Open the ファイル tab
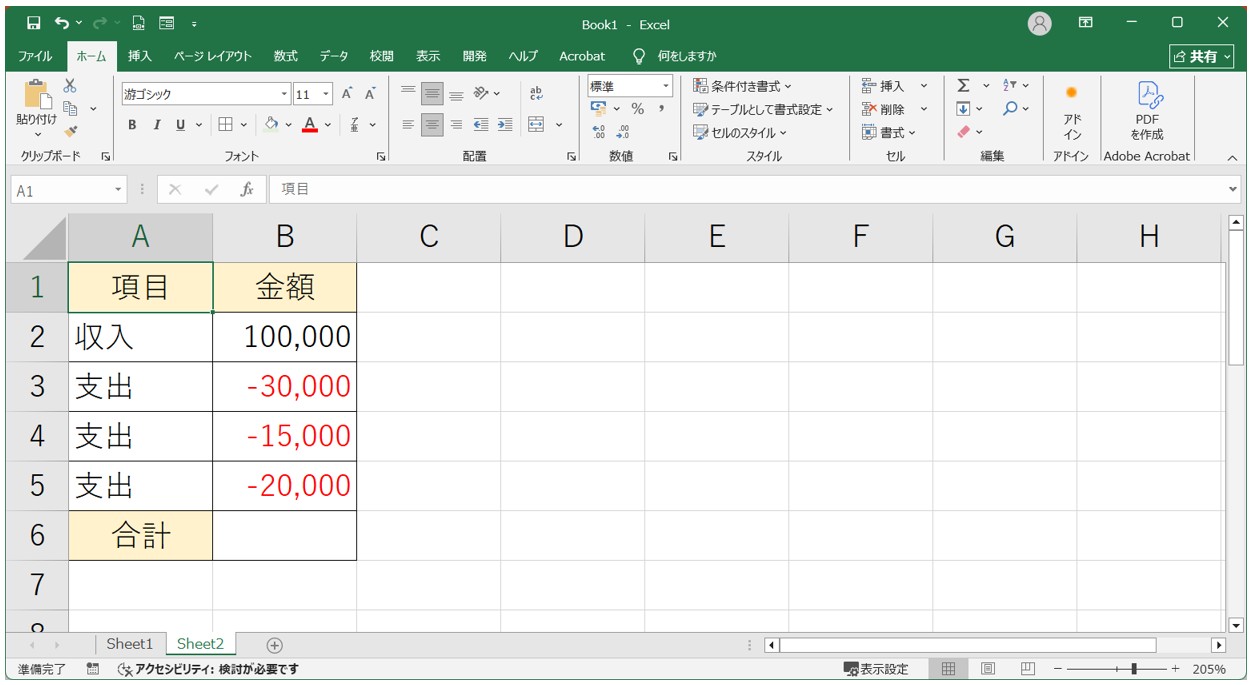The height and width of the screenshot is (685, 1252). click(x=35, y=56)
